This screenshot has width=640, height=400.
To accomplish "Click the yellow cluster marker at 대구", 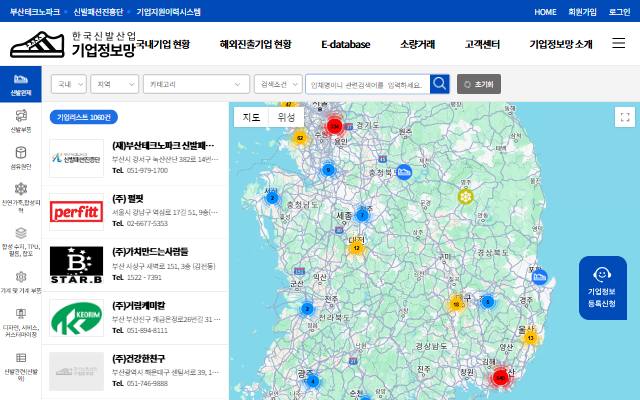I will pos(456,304).
